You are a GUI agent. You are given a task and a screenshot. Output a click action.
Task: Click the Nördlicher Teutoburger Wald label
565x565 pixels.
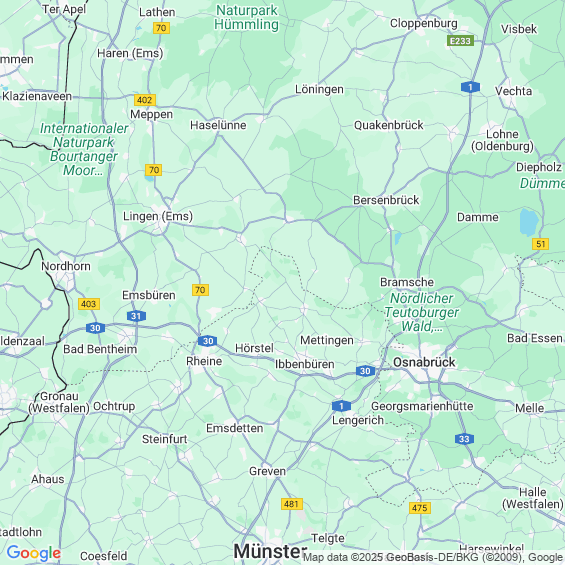pos(422,312)
